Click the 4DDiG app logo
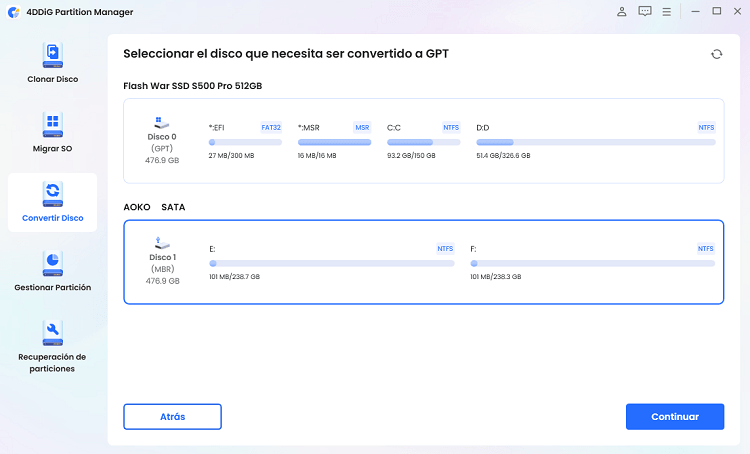The height and width of the screenshot is (454, 750). click(14, 12)
